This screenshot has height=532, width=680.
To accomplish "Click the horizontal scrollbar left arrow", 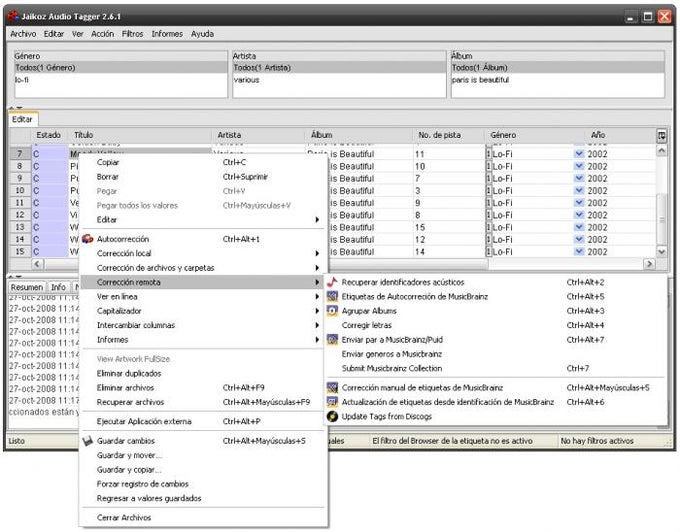I will point(37,264).
